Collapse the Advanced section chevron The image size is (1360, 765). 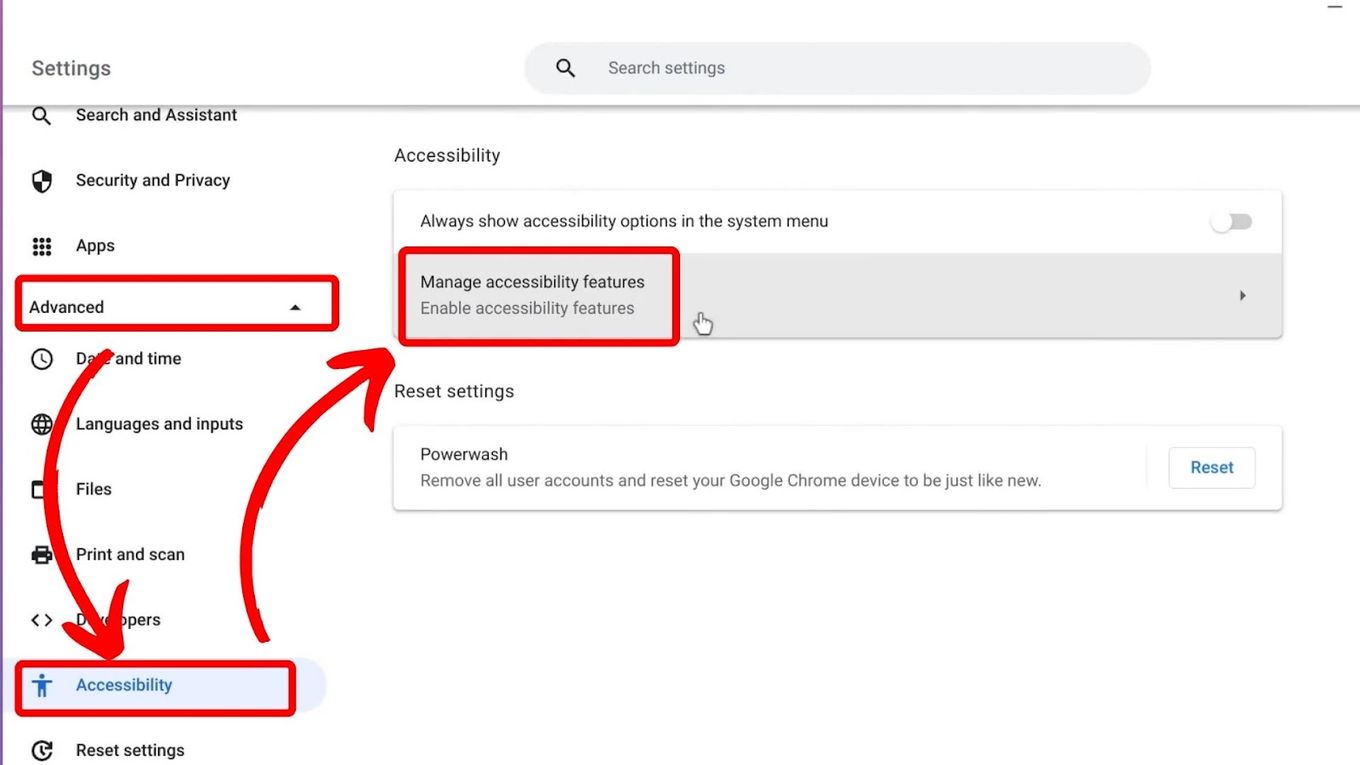[x=296, y=306]
